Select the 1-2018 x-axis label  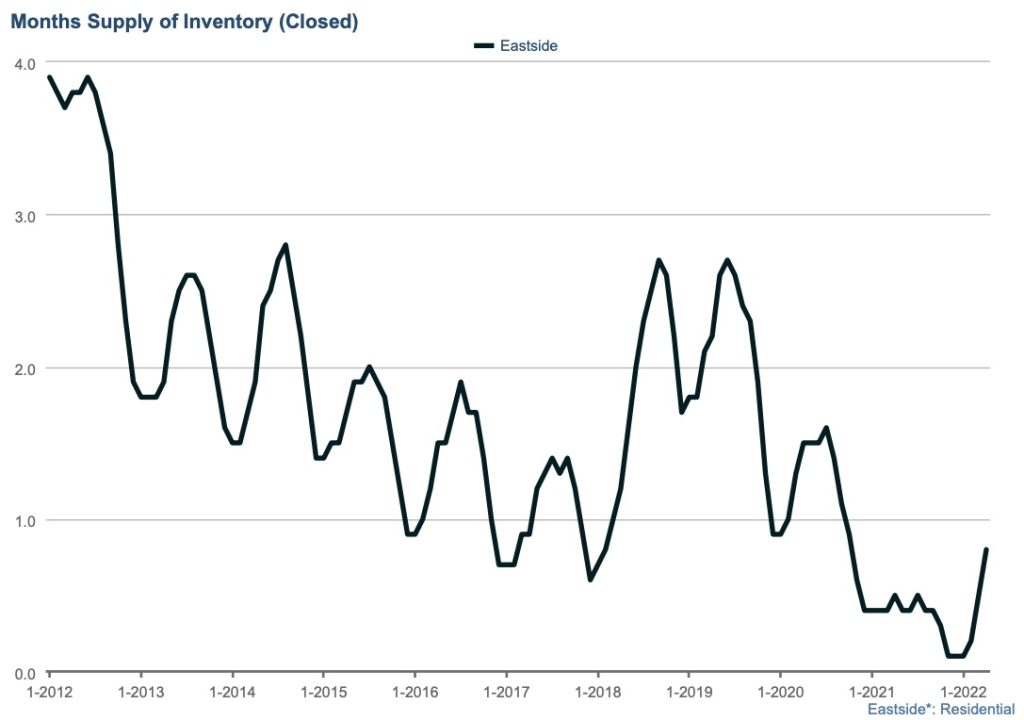coord(596,692)
